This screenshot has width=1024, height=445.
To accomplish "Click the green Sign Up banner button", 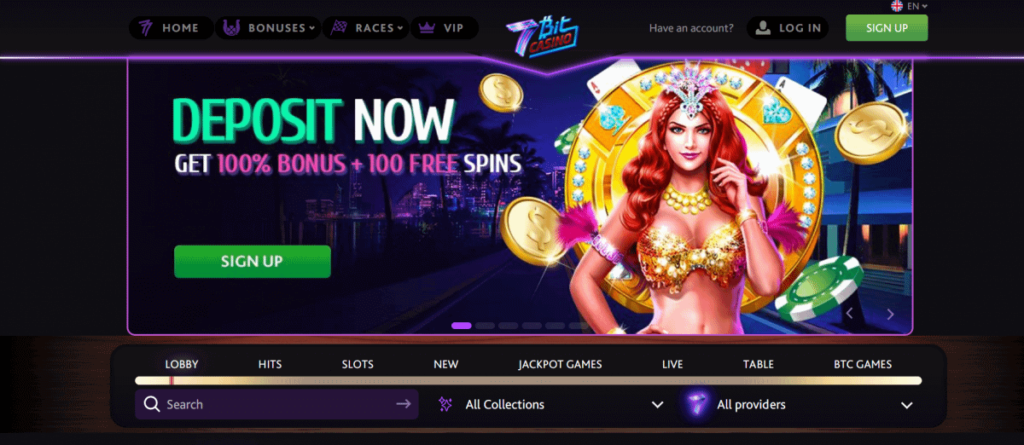I will [252, 261].
